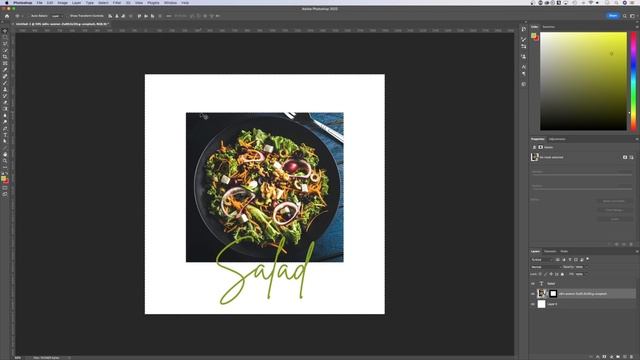Select the salad photo layer thumbnail
Image resolution: width=640 pixels, height=360 pixels.
(542, 294)
